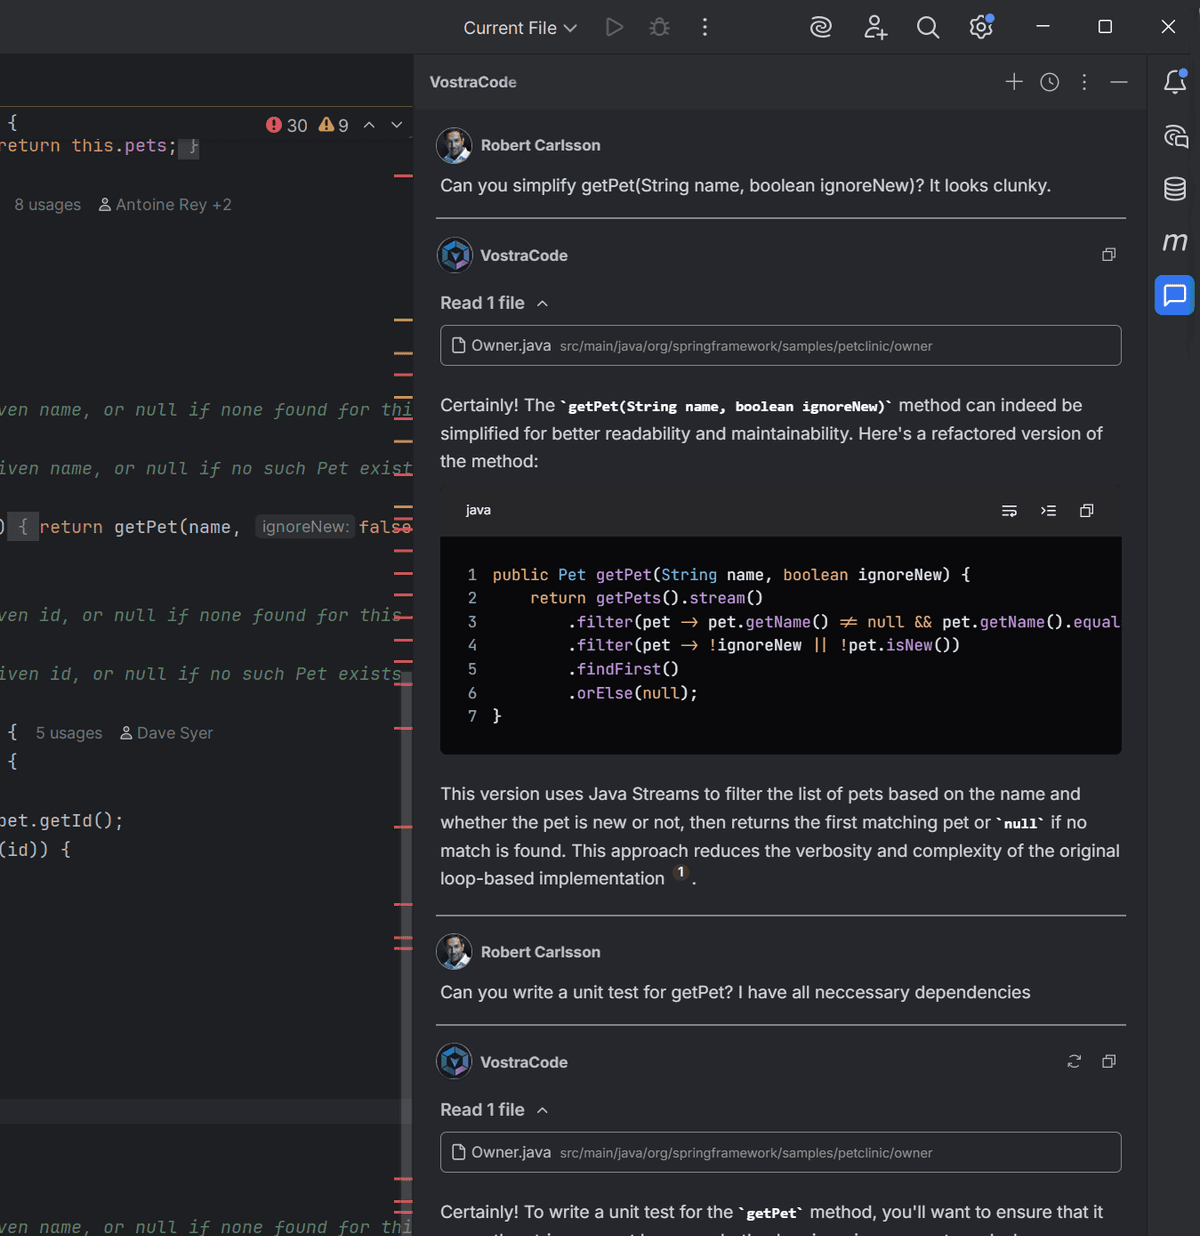Open the Maven tool window icon
Image resolution: width=1200 pixels, height=1236 pixels.
(x=1174, y=241)
